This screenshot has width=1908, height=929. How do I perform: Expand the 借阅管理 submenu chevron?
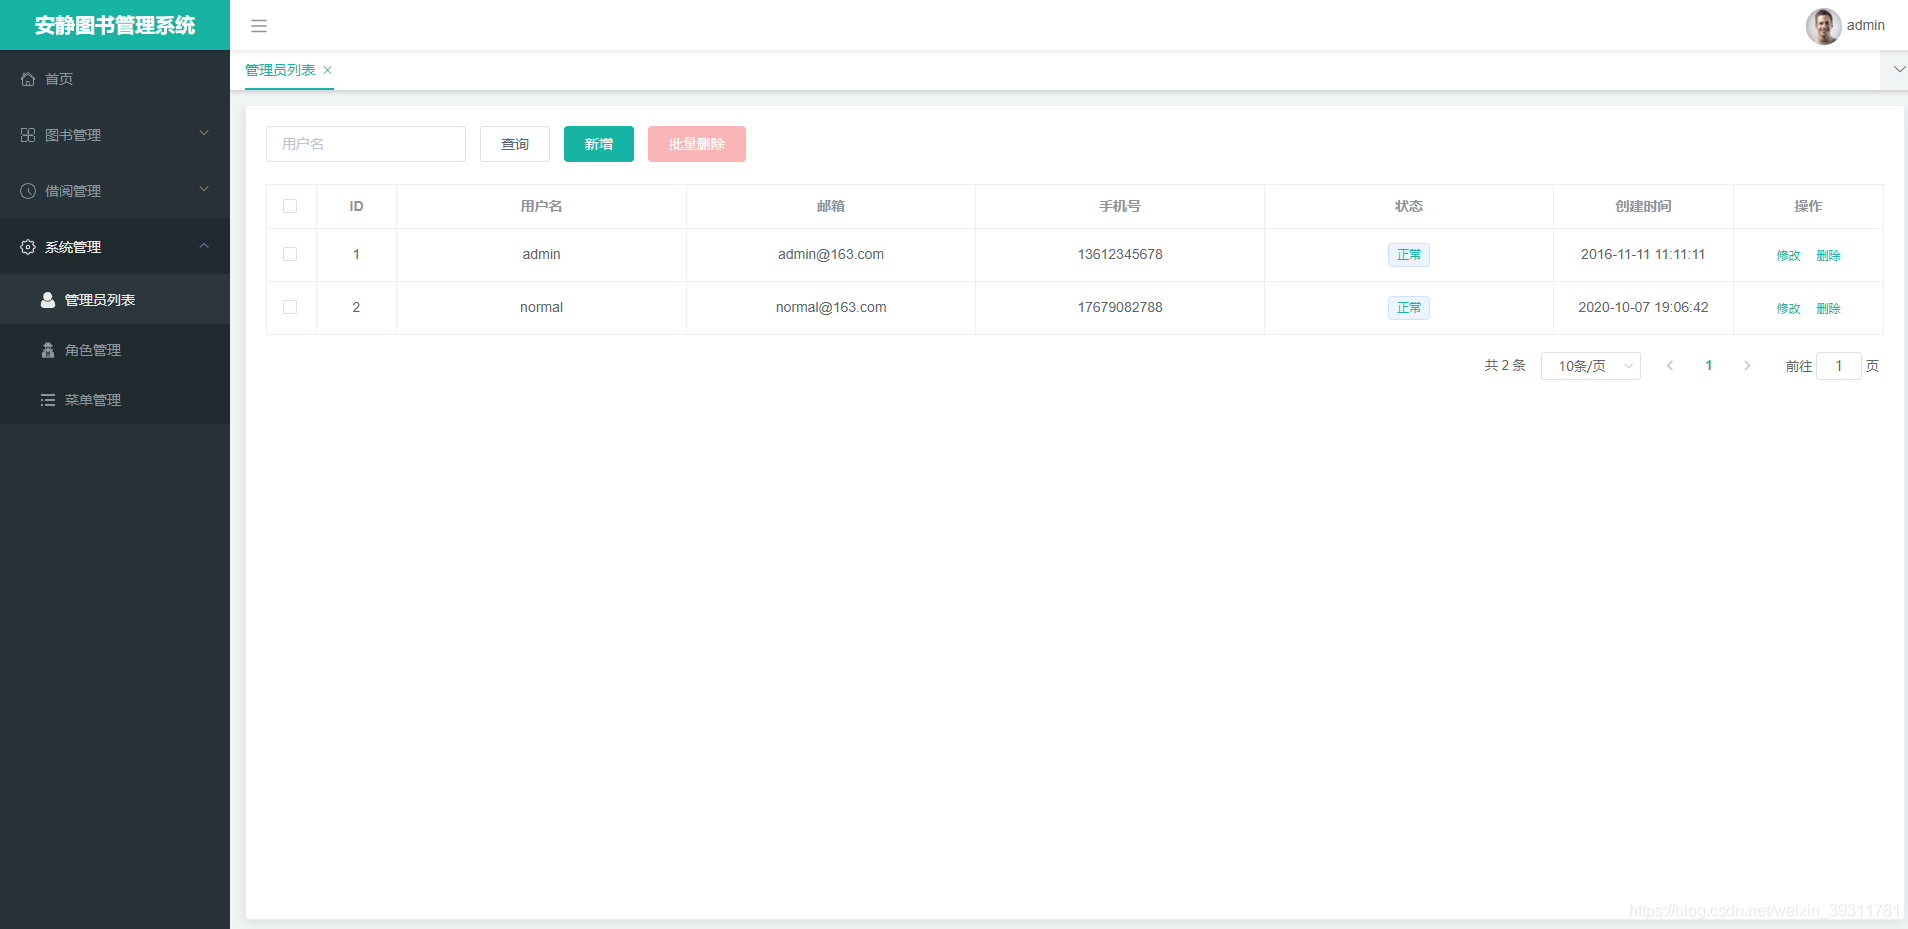pos(204,189)
